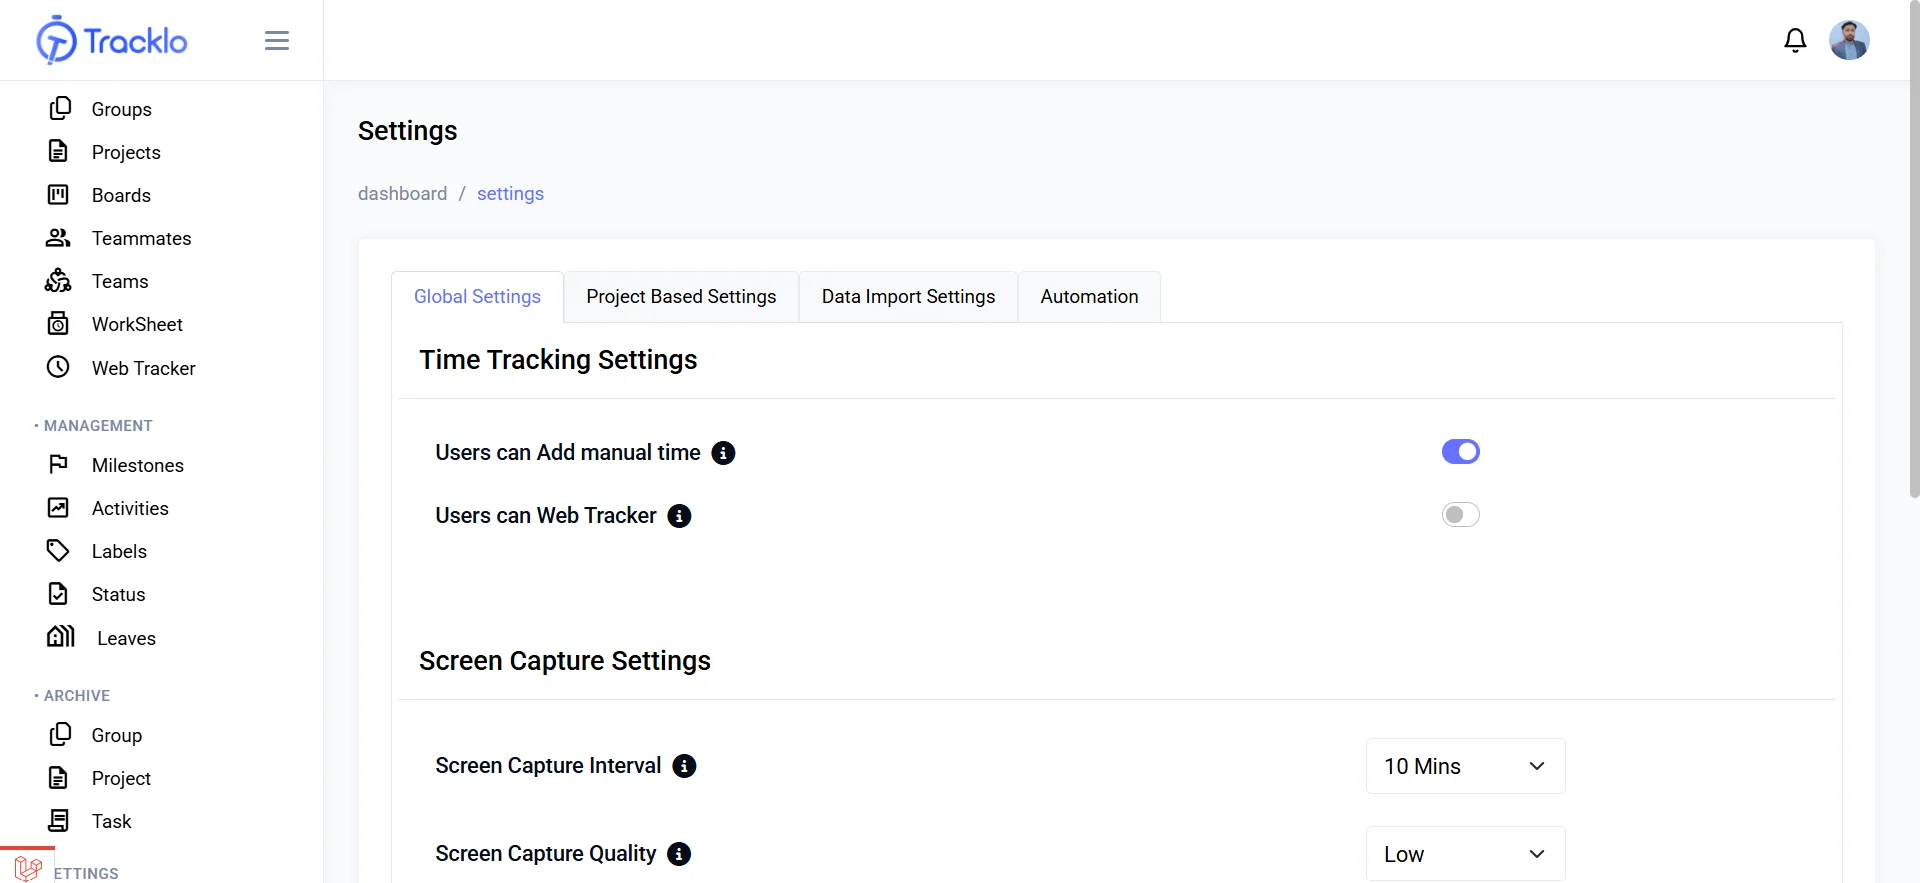Enable the Users can Web Tracker toggle
This screenshot has height=883, width=1920.
(x=1460, y=515)
